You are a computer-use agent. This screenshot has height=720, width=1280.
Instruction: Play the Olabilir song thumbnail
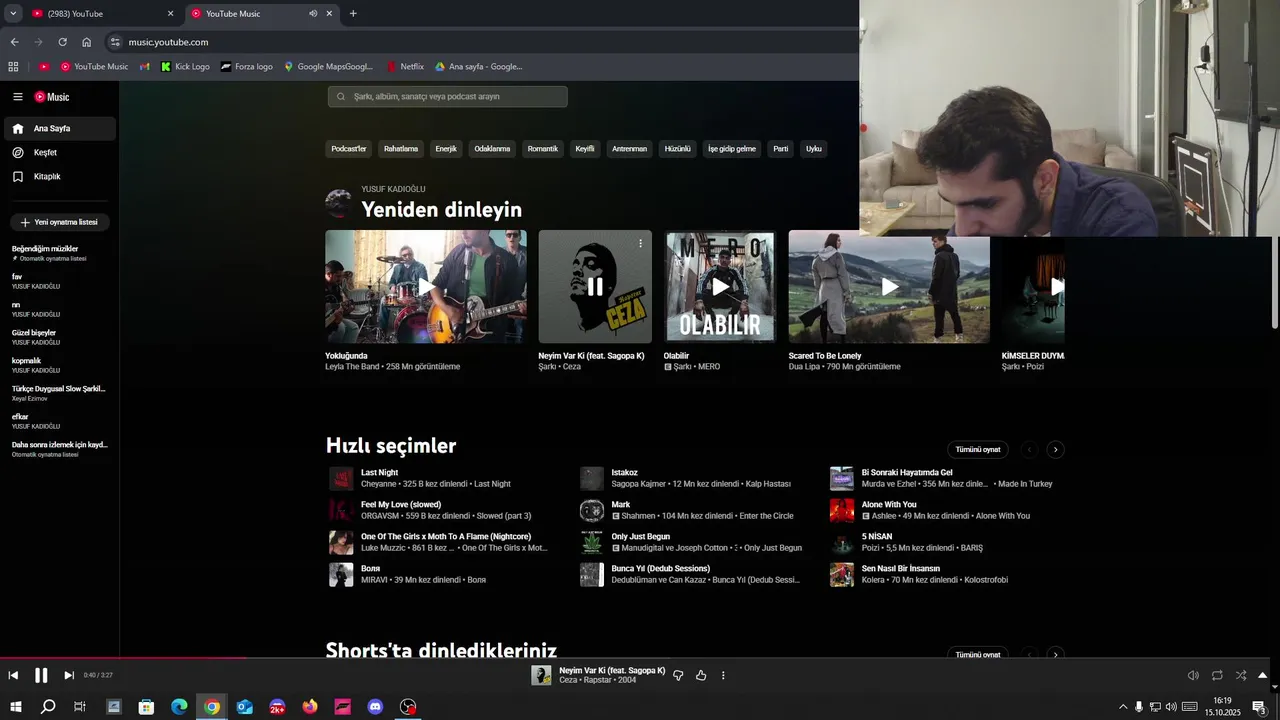[720, 287]
